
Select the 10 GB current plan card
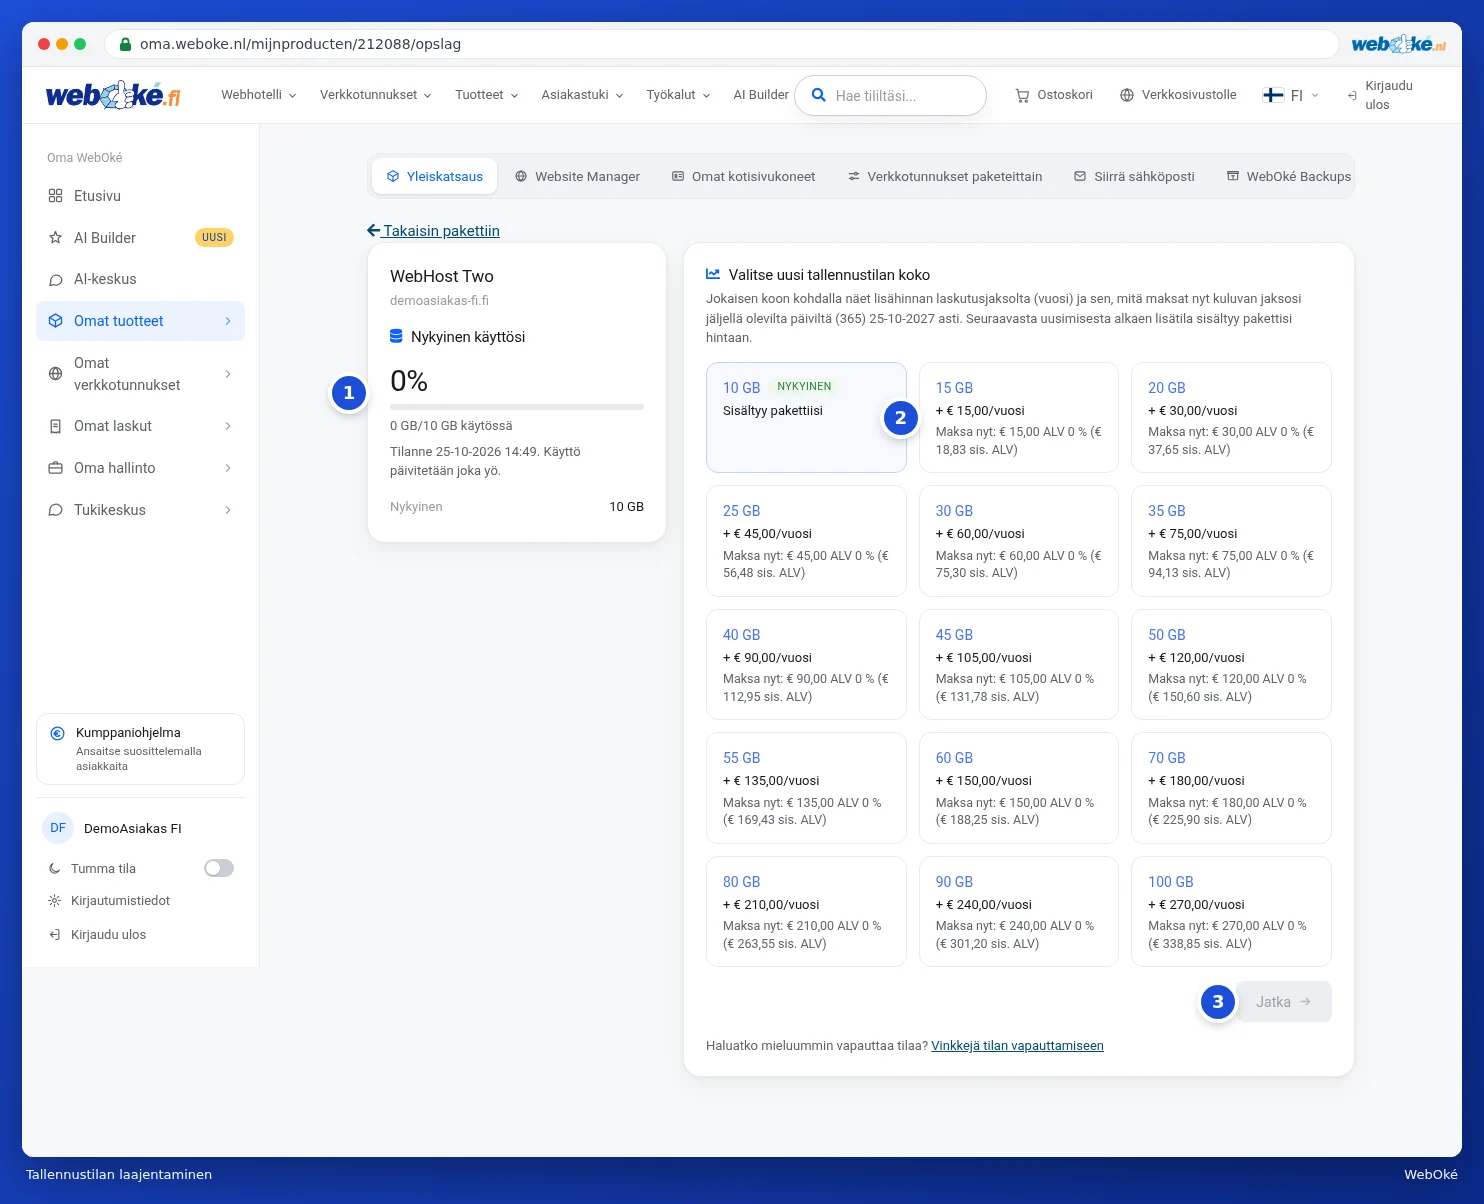coord(806,417)
